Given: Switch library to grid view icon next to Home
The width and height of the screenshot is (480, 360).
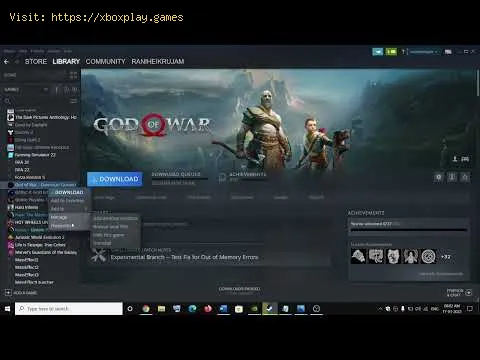Looking at the screenshot, I should coord(73,75).
